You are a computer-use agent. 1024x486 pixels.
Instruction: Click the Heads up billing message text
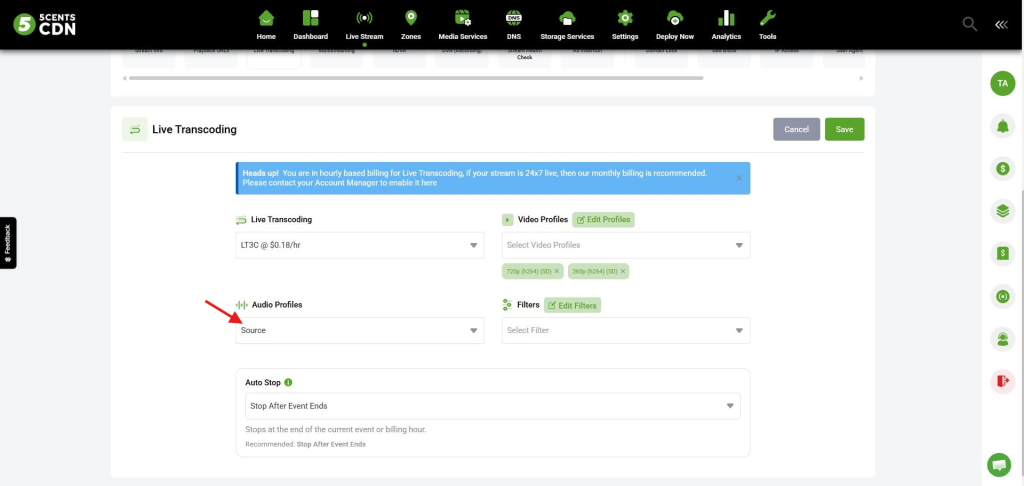click(x=475, y=178)
